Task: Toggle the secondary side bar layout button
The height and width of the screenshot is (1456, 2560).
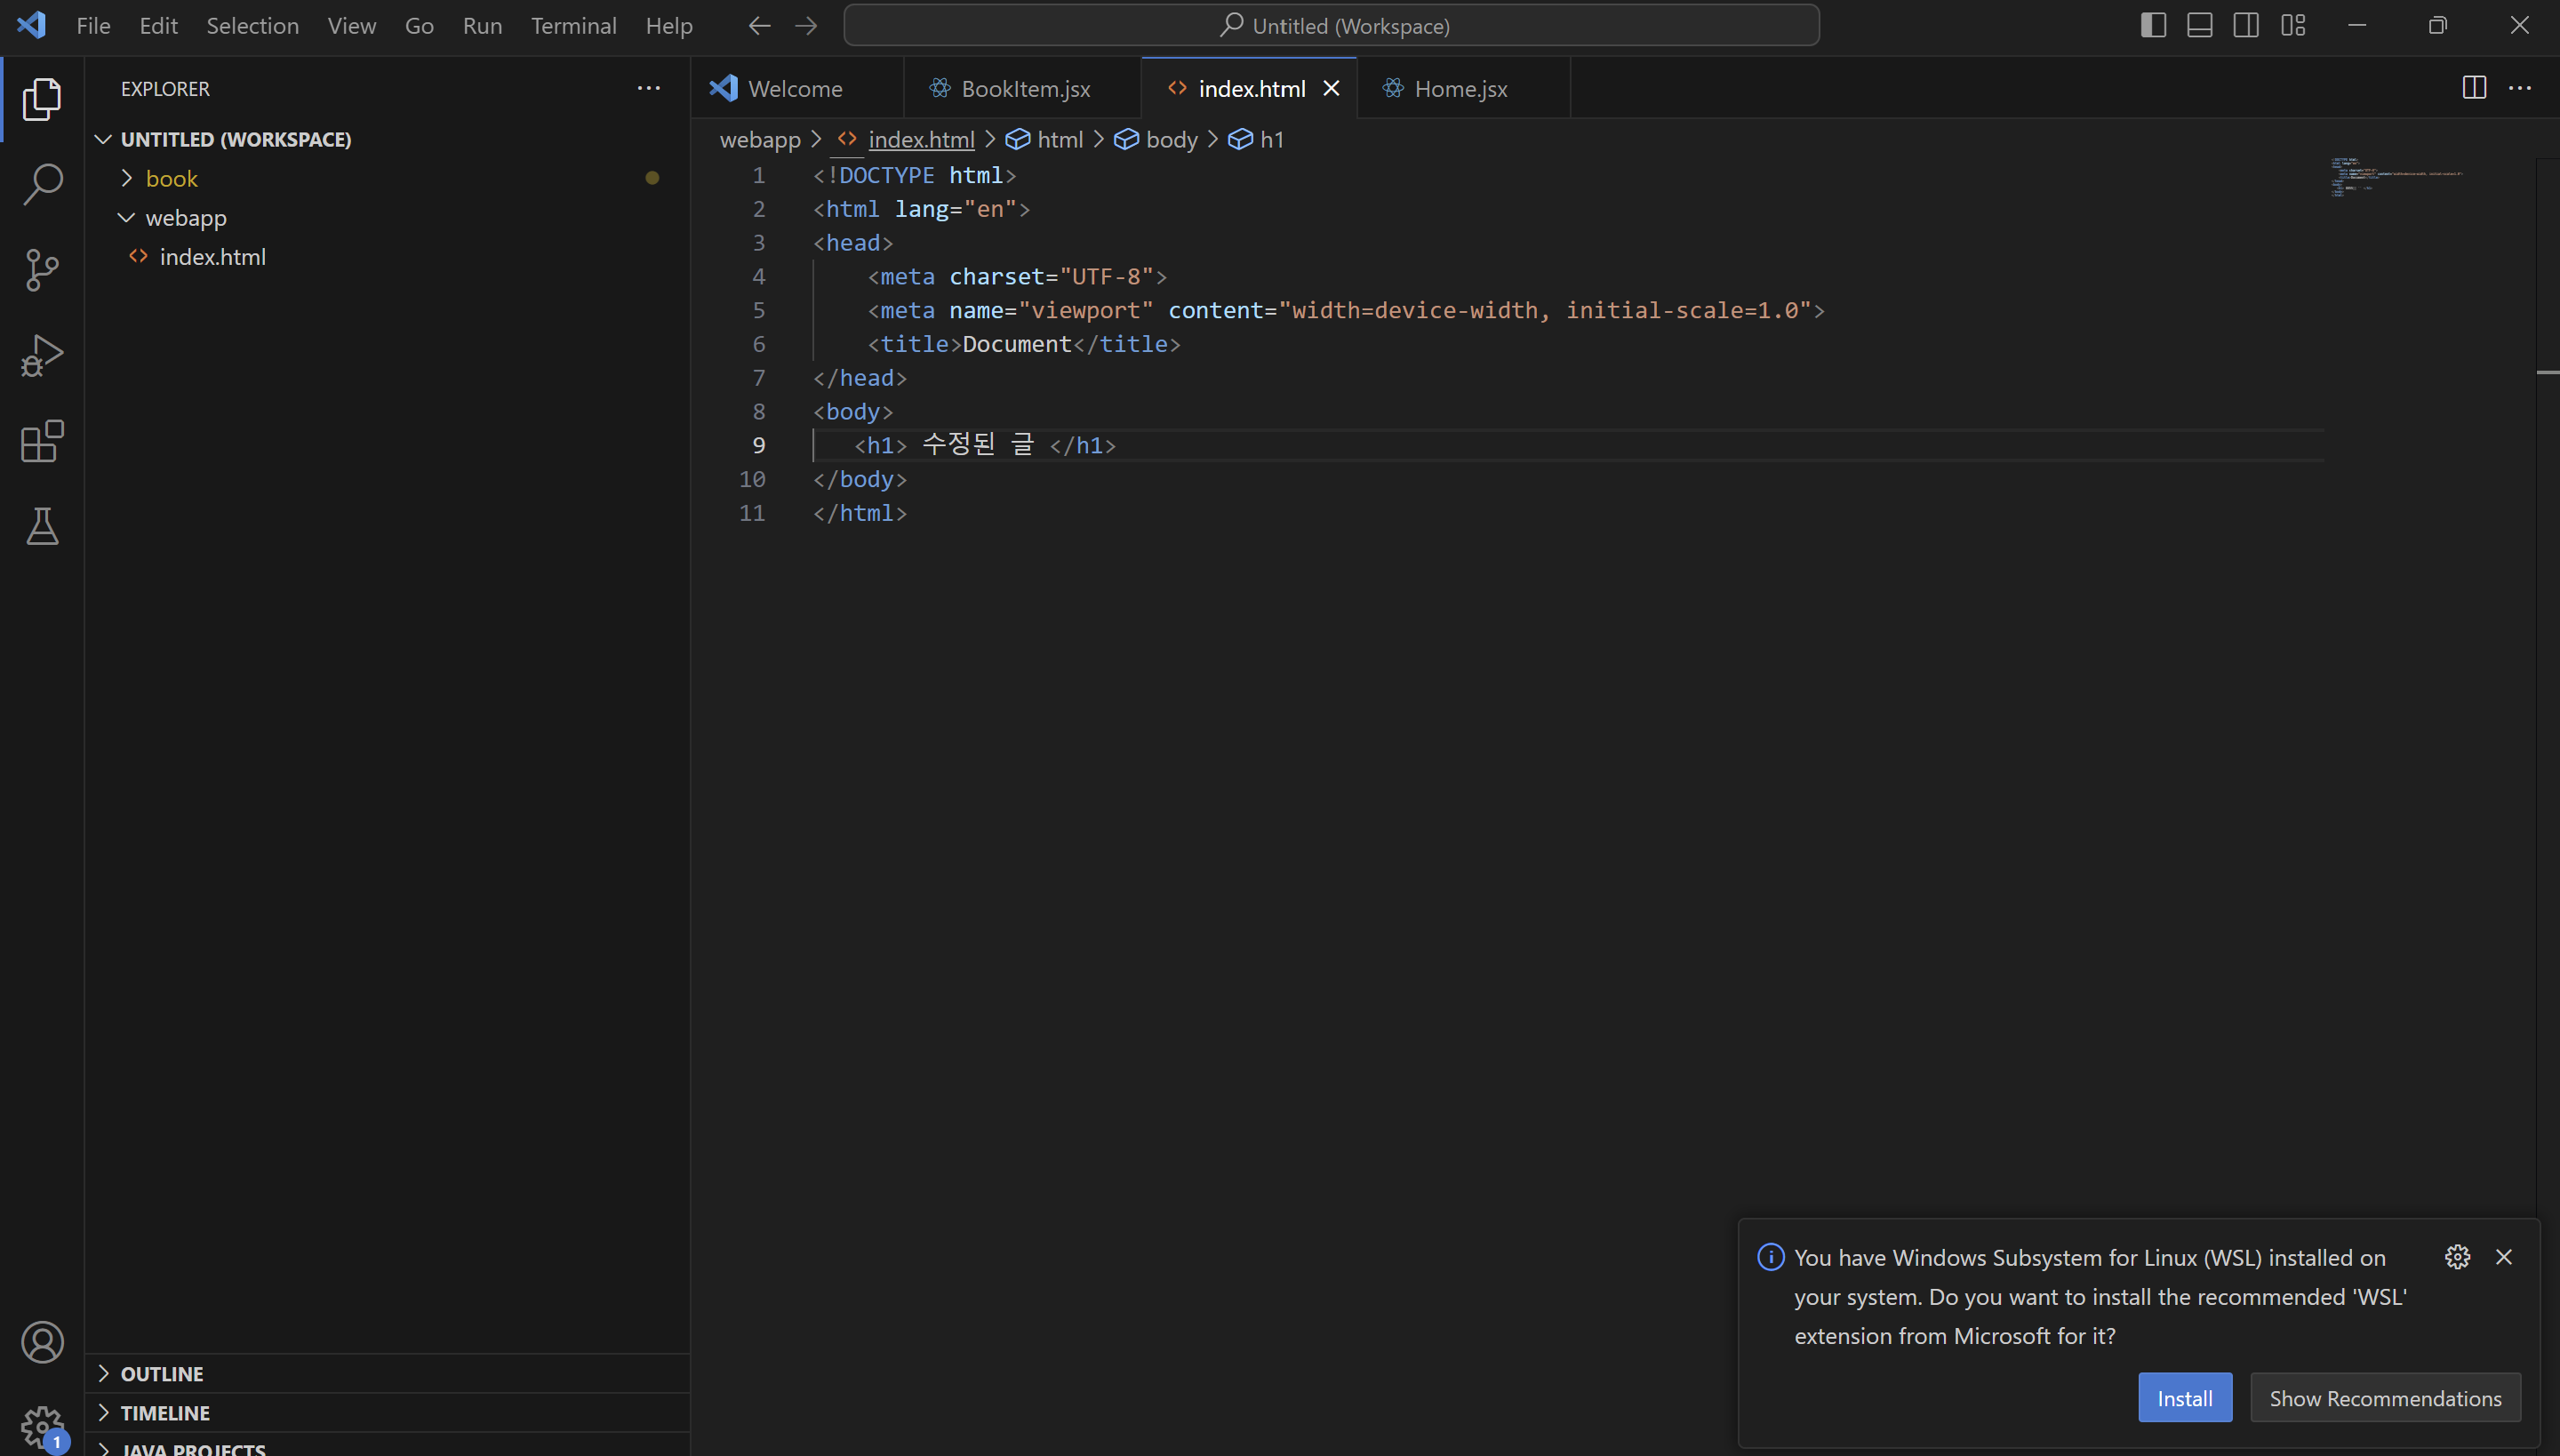Action: click(2245, 25)
